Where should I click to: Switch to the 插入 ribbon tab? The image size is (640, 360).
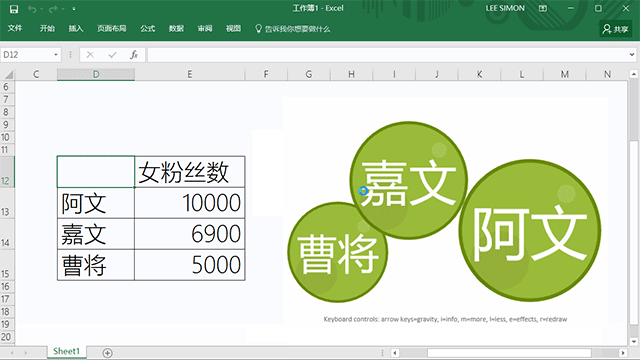pos(76,28)
